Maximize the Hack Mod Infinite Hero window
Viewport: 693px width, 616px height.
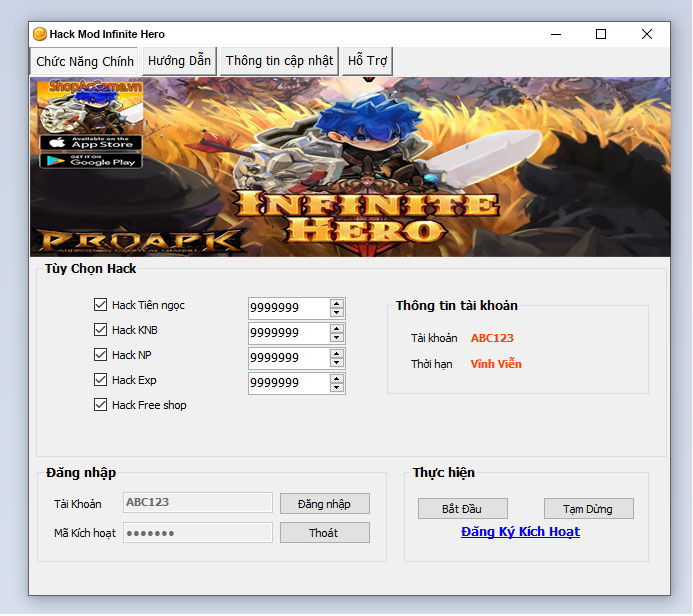click(601, 34)
